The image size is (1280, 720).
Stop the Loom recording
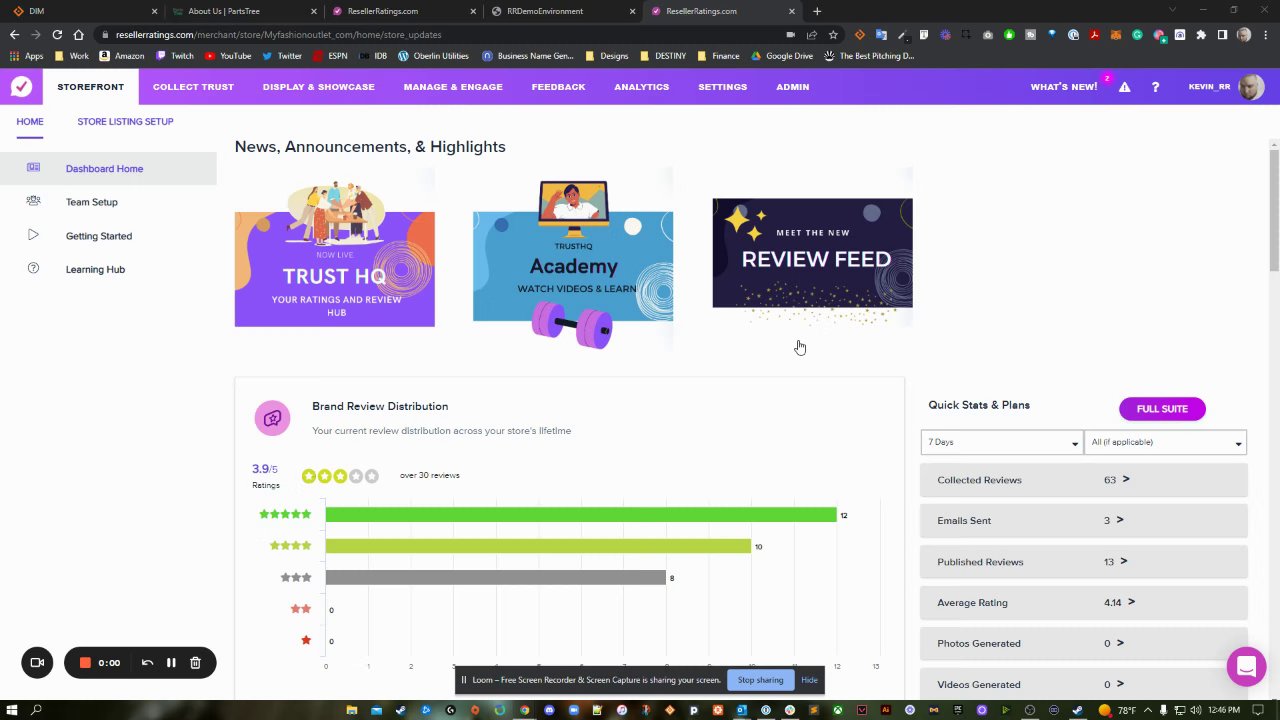tap(85, 662)
